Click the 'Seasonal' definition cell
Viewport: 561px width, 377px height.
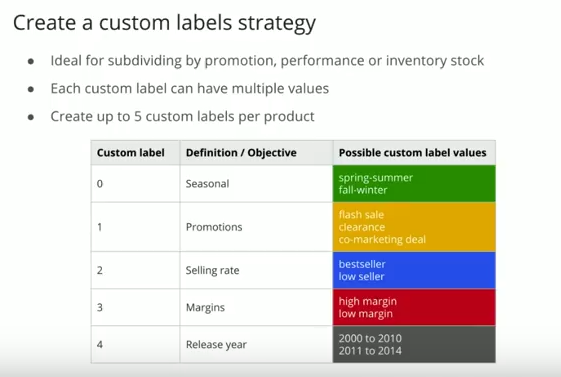[257, 184]
